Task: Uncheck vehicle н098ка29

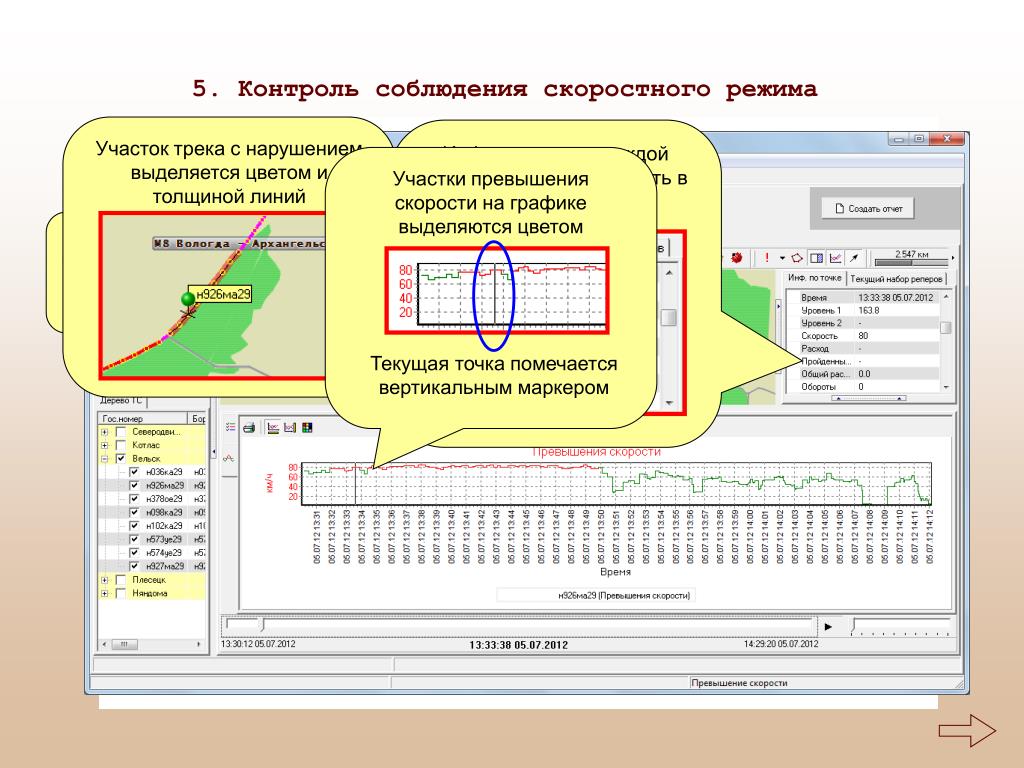Action: (x=135, y=513)
